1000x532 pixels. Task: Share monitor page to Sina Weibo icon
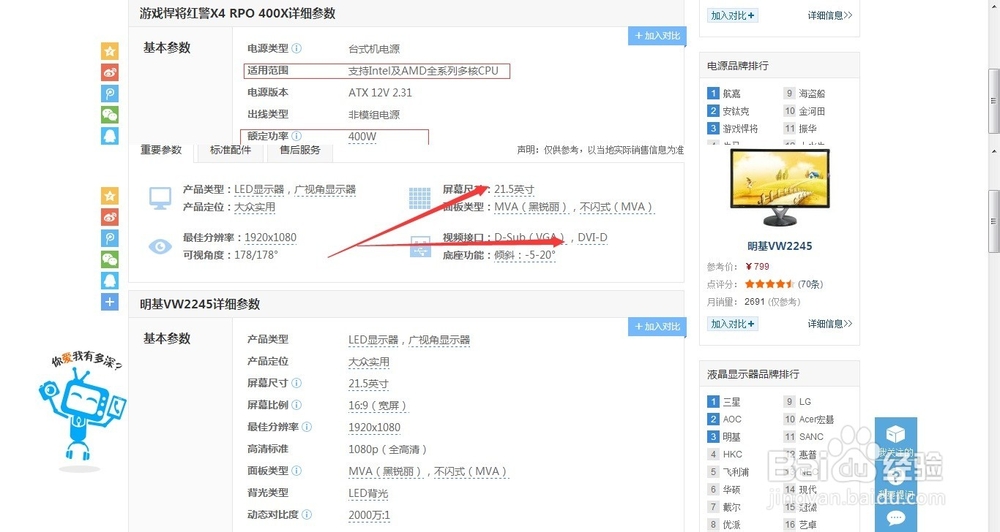click(110, 217)
